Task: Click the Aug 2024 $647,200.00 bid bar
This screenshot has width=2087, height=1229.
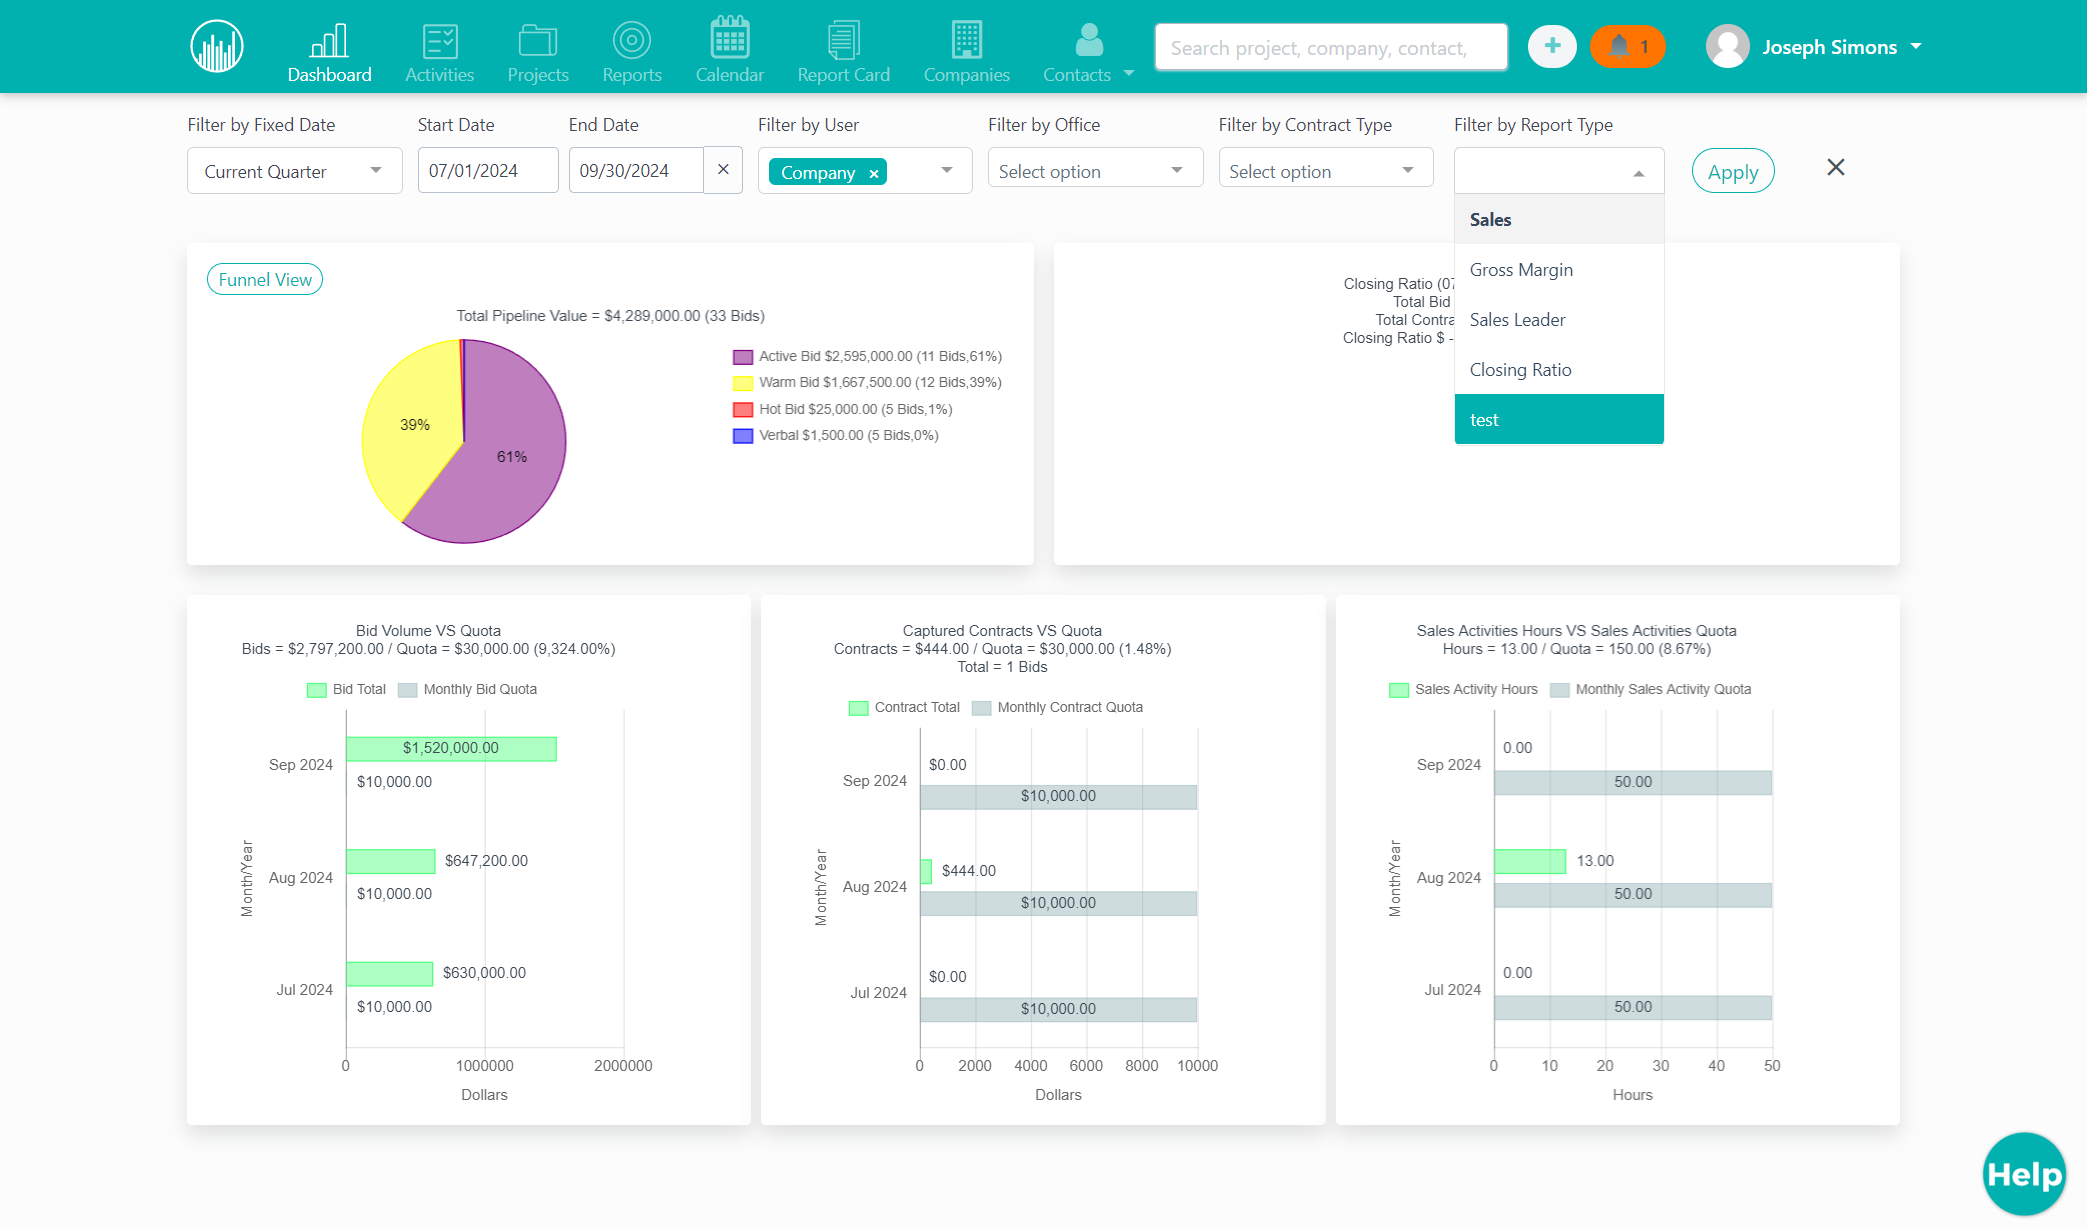Action: 390,861
